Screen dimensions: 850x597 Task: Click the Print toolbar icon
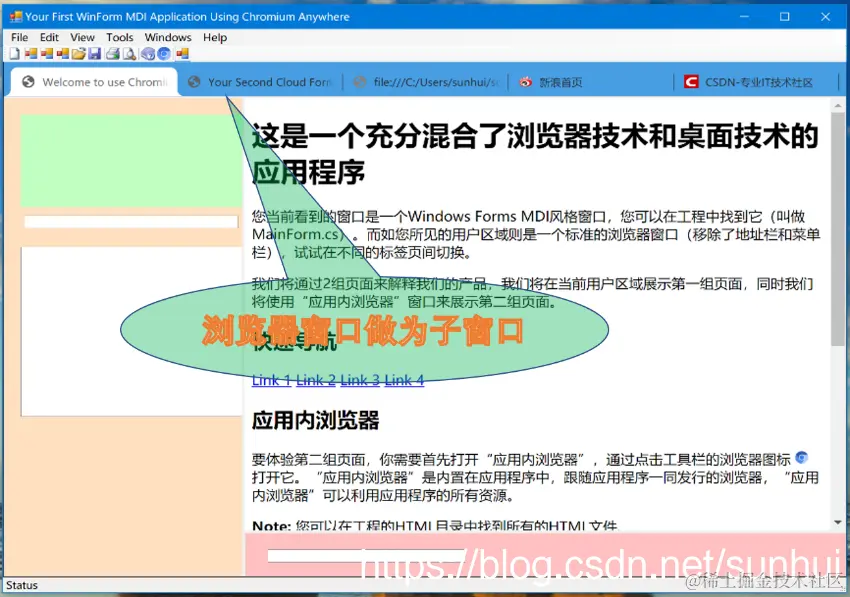tap(113, 54)
